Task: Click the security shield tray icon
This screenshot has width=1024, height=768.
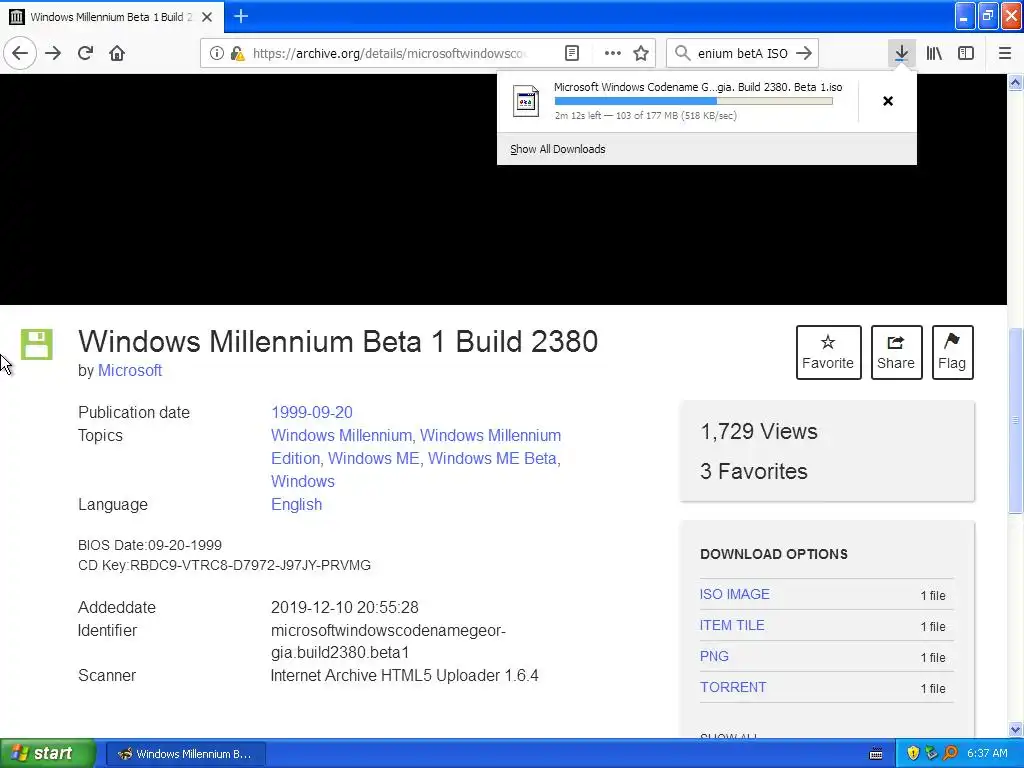Action: click(x=912, y=754)
